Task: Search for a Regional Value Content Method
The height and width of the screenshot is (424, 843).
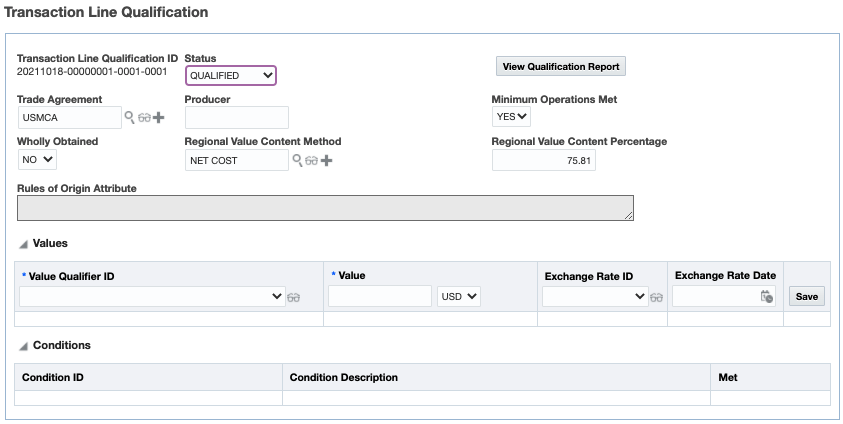Action: pos(297,160)
